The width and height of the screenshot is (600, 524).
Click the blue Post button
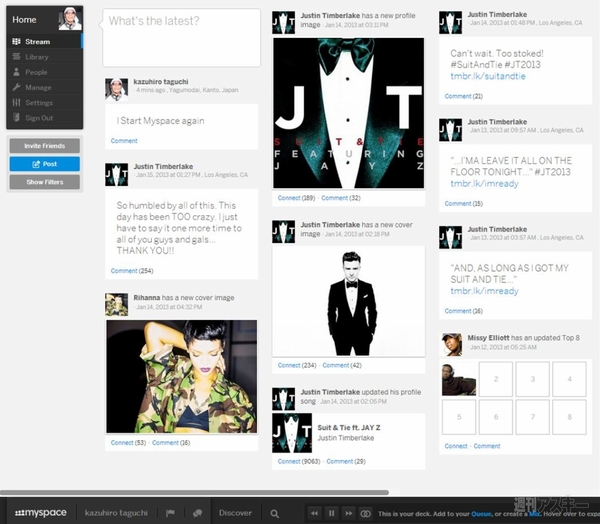(x=45, y=164)
